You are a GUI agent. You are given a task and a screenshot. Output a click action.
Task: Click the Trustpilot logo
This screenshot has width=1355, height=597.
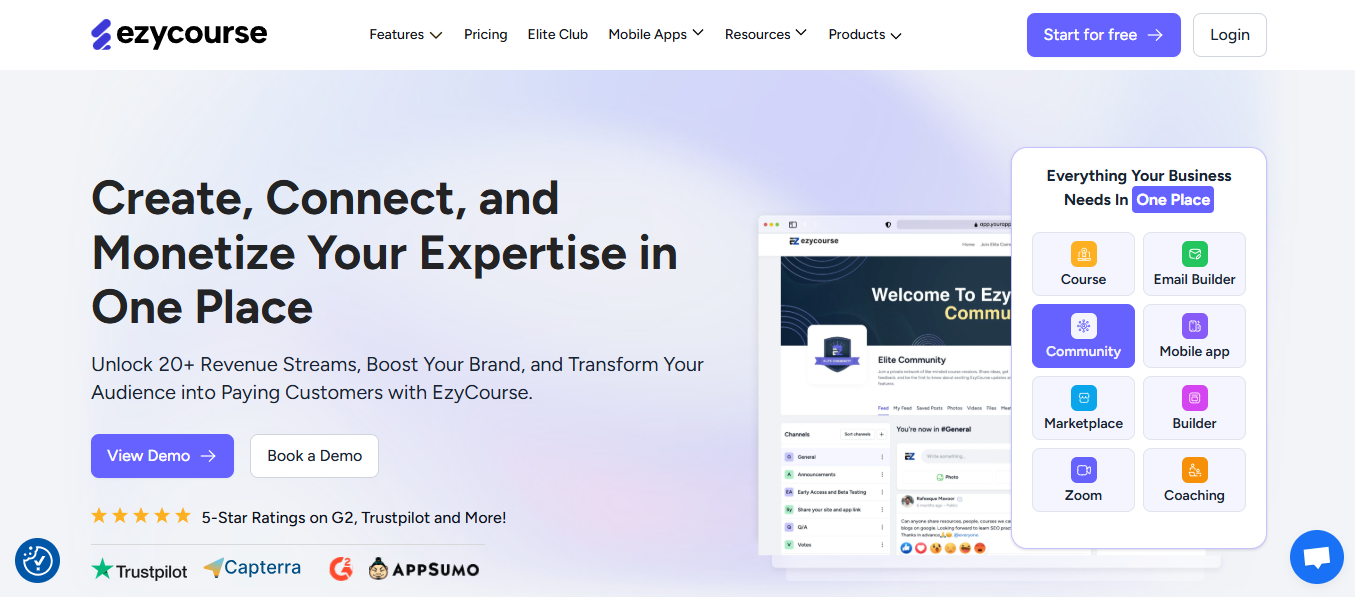[x=139, y=570]
